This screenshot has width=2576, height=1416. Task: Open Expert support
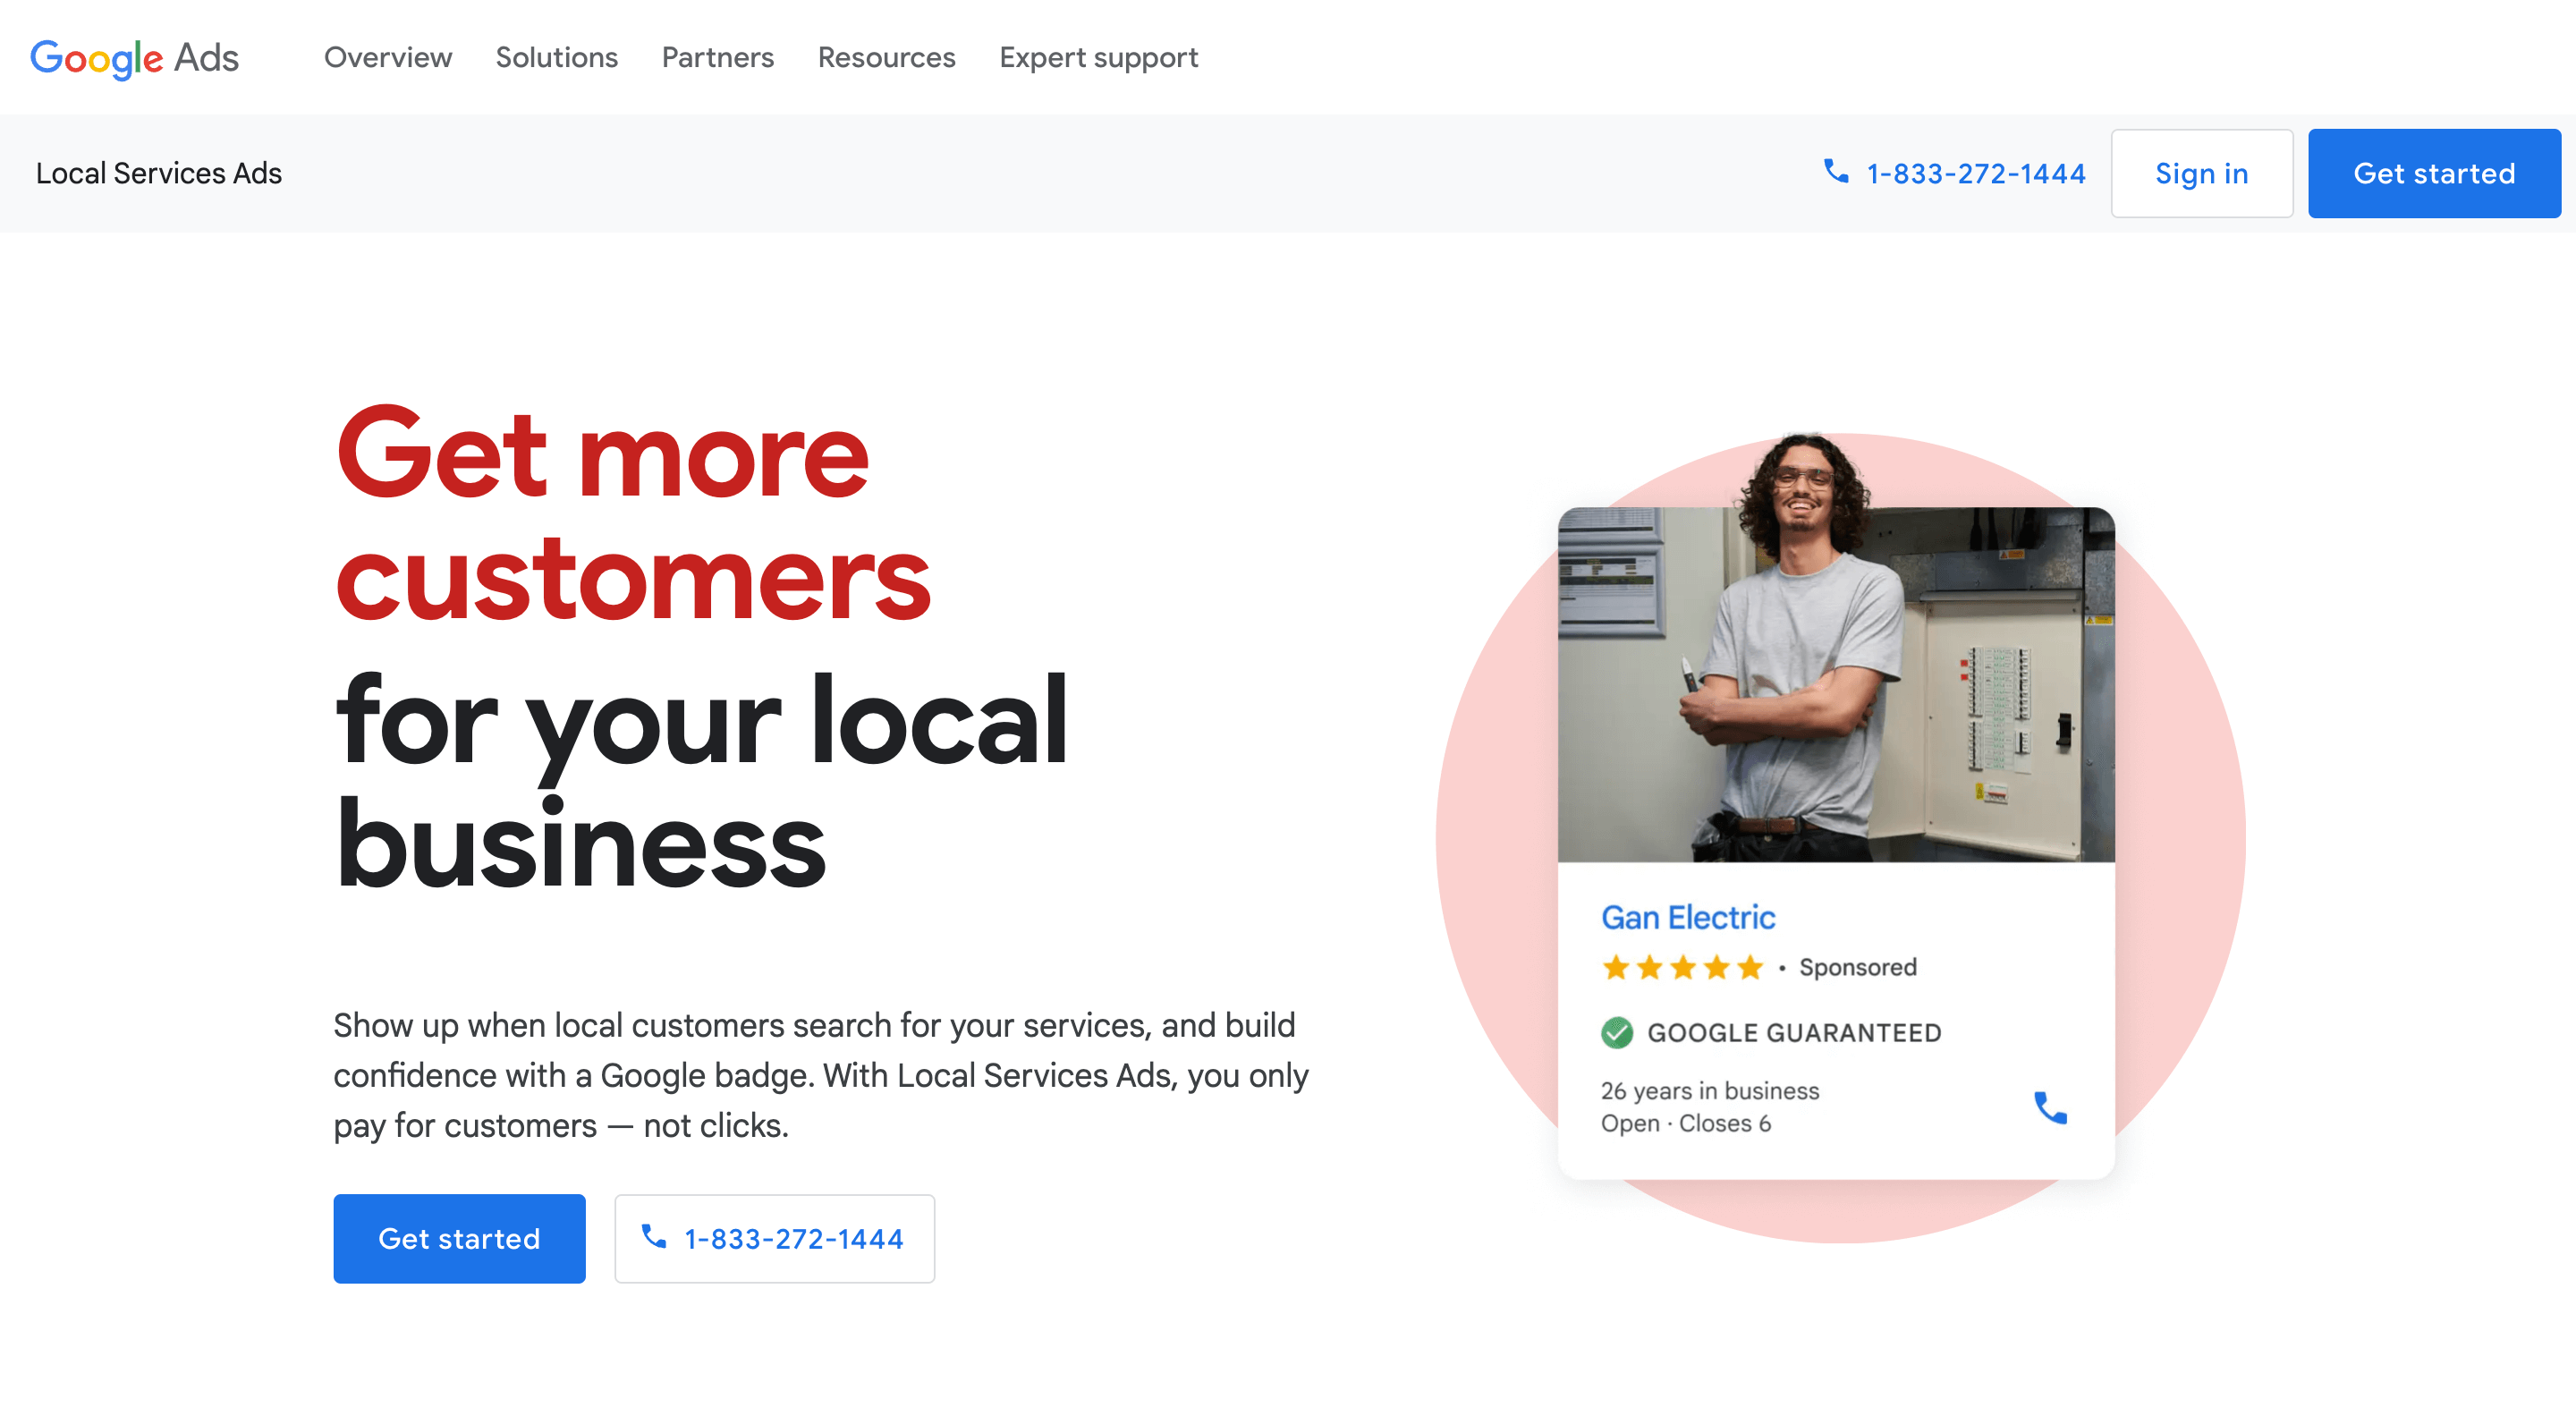point(1099,57)
